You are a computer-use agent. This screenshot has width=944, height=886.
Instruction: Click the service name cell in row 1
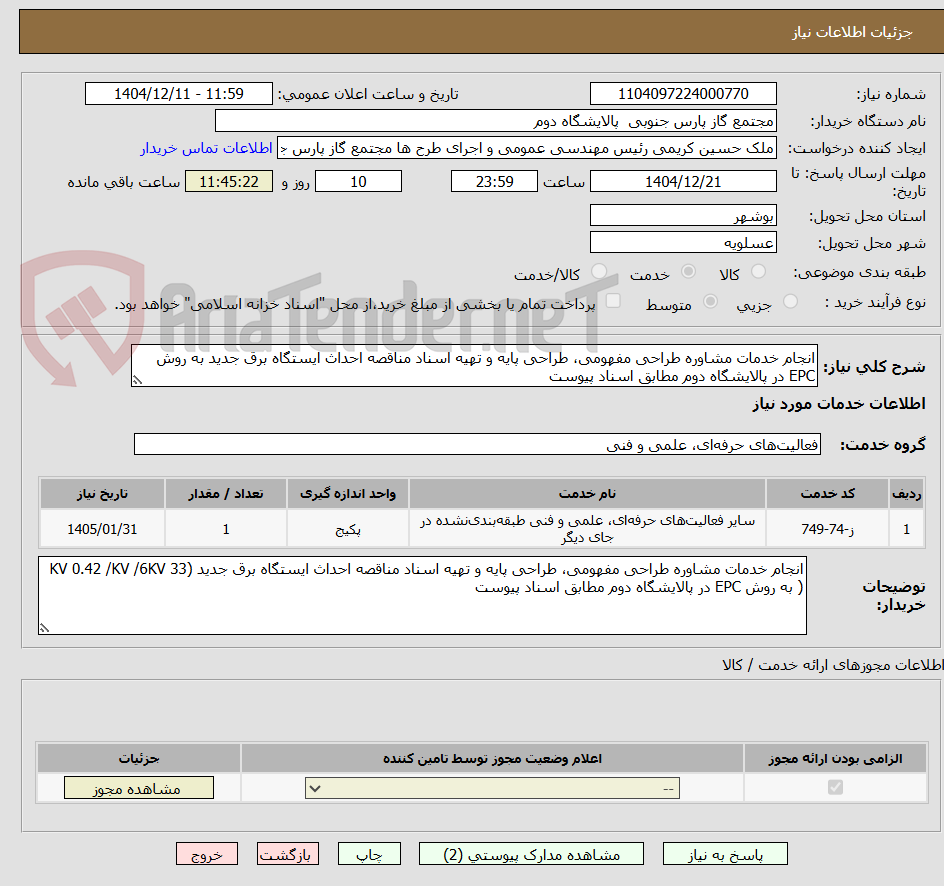[587, 529]
